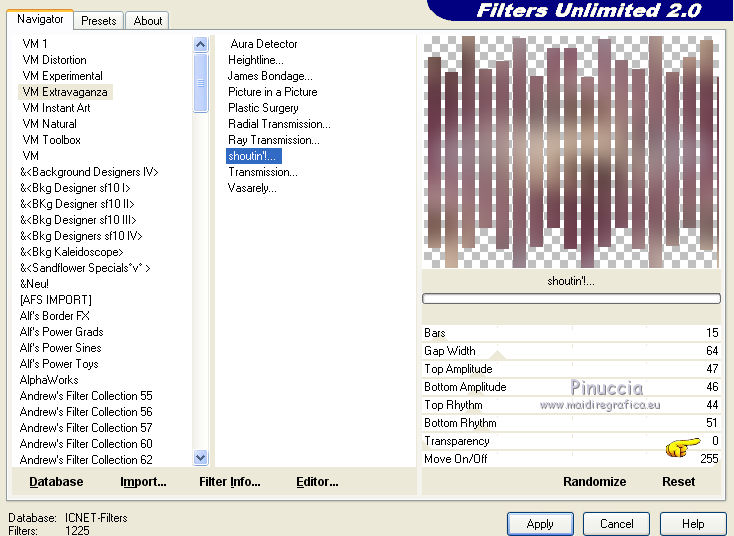Apply the filter

coord(540,524)
